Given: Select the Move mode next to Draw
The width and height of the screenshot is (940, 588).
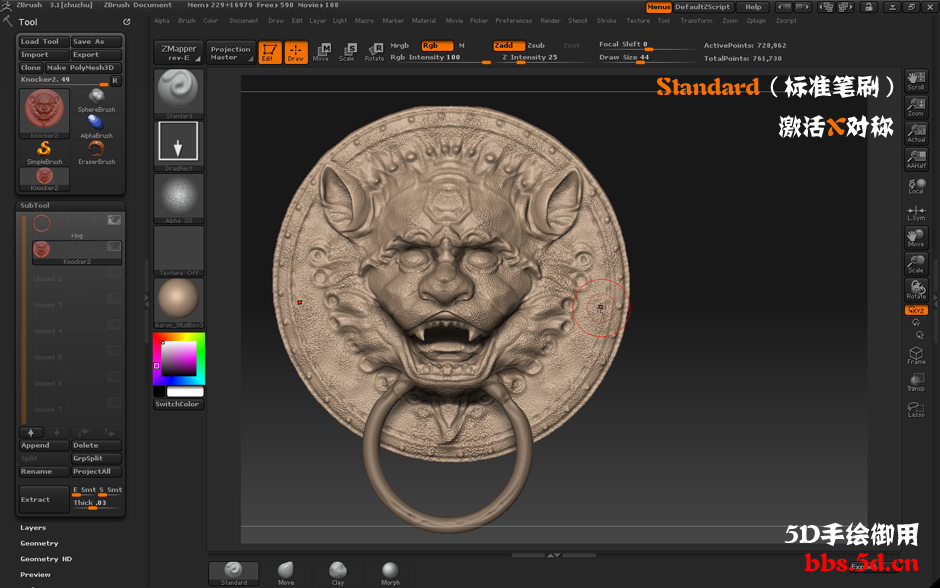Looking at the screenshot, I should coord(321,52).
